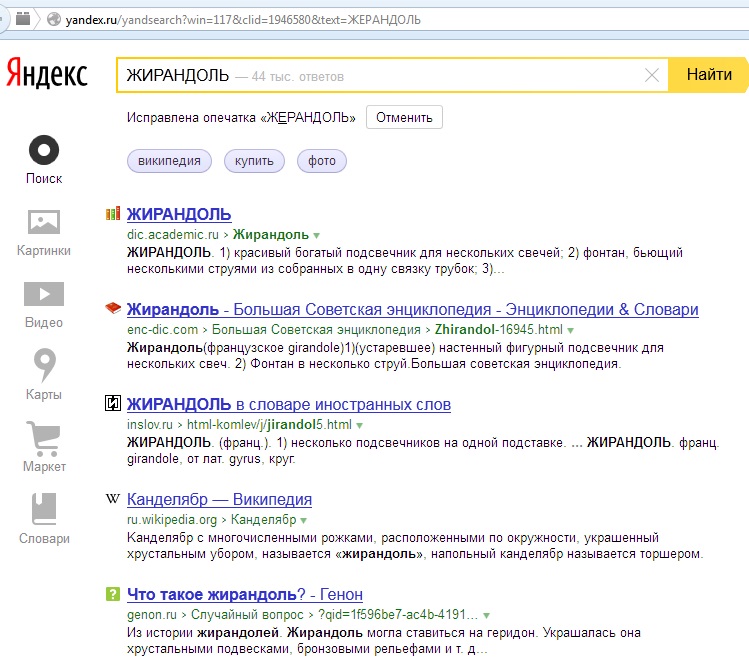Click the Яндекс logo
This screenshot has width=749, height=661.
tap(47, 75)
